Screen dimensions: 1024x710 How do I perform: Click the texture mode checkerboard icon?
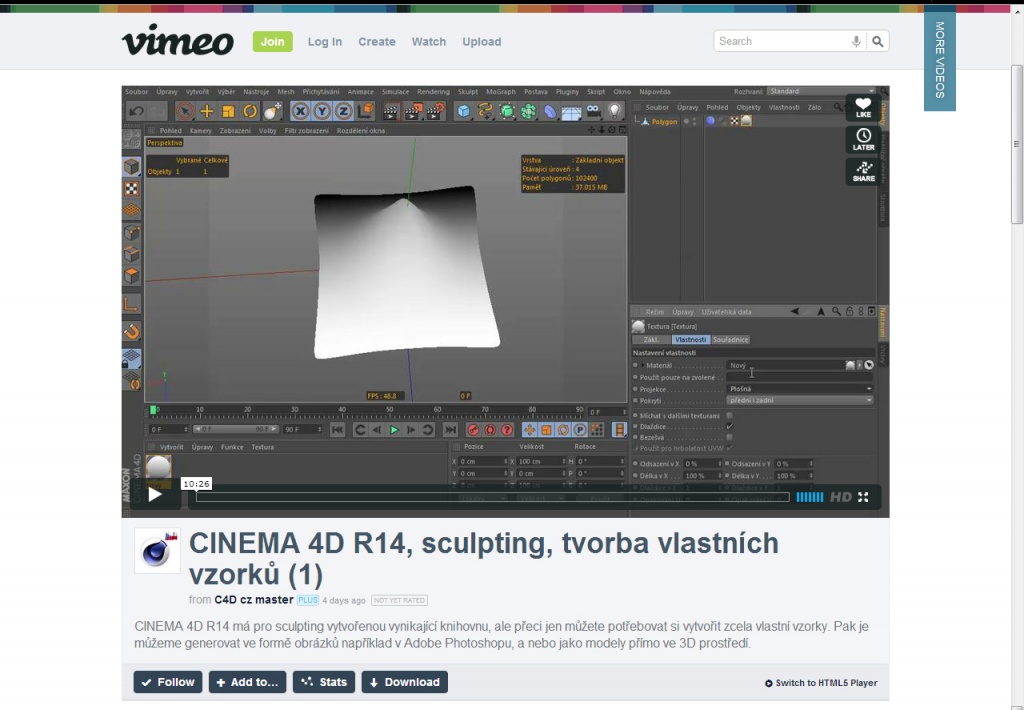[x=132, y=189]
